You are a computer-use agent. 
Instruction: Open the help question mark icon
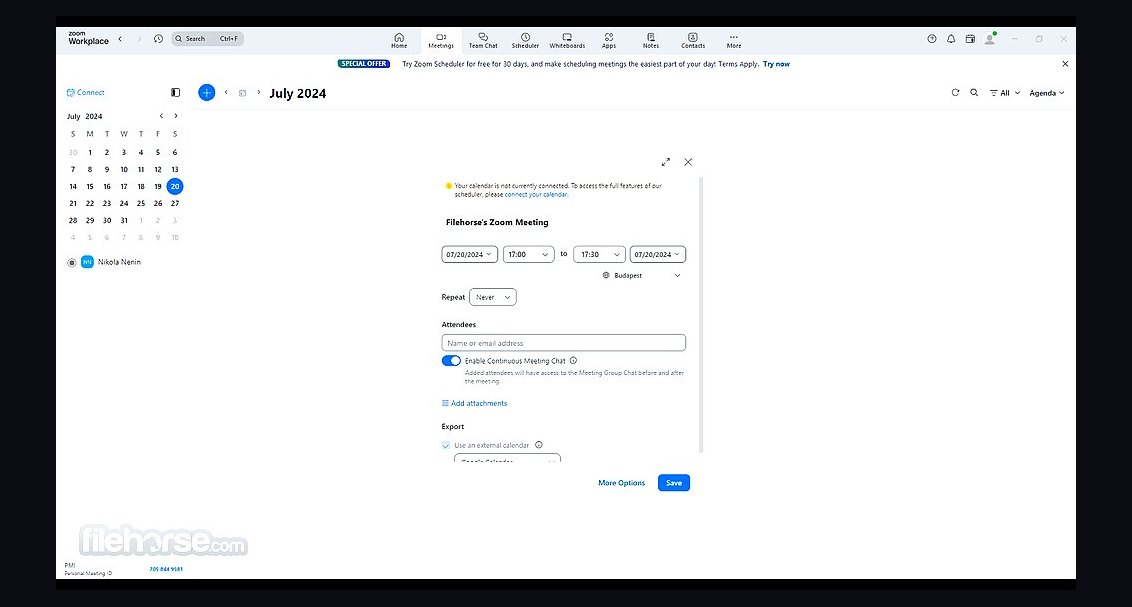click(932, 39)
